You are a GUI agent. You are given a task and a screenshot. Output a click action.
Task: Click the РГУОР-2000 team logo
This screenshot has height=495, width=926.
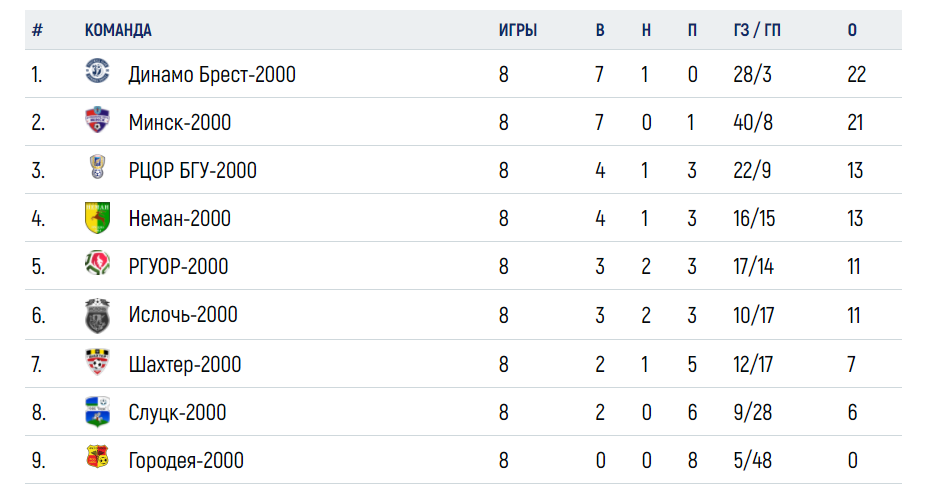coord(97,263)
